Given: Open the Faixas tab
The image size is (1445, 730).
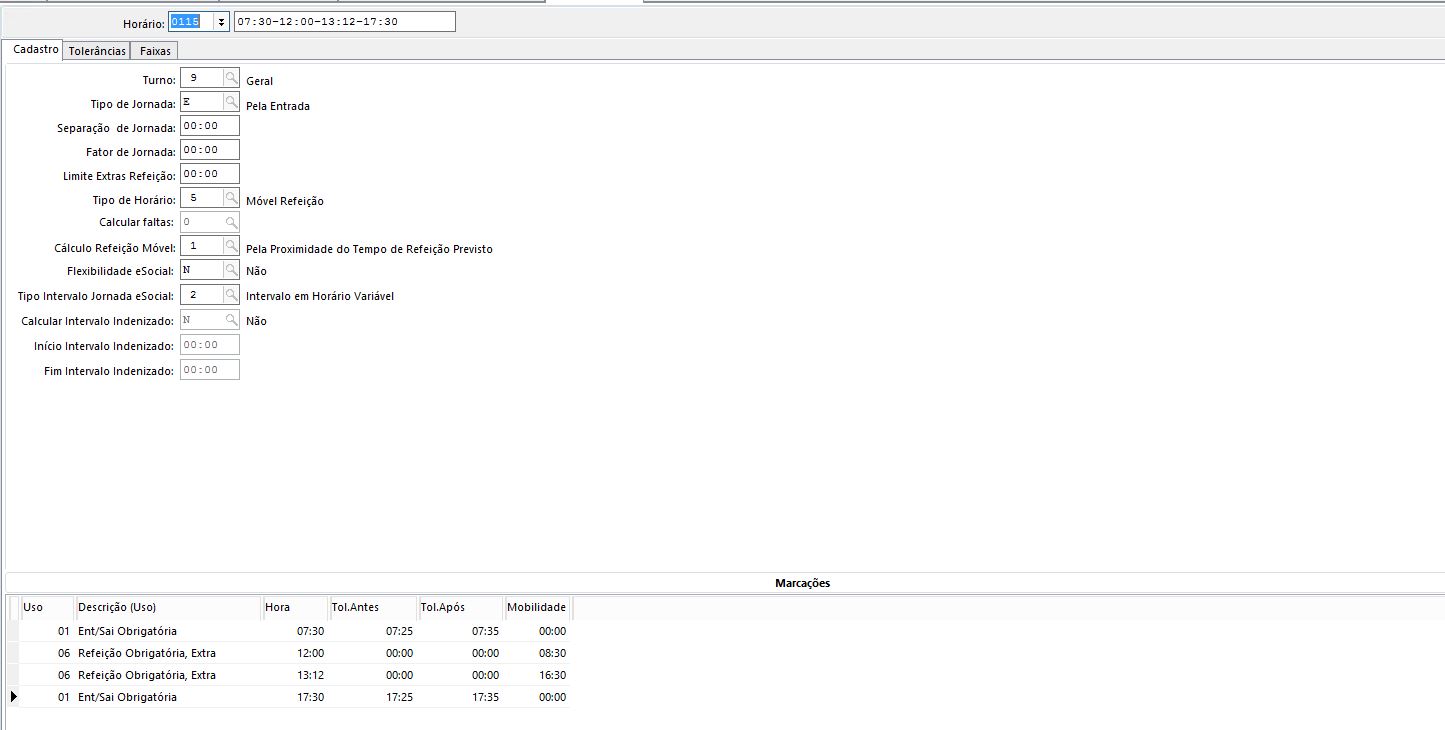Looking at the screenshot, I should [x=155, y=51].
